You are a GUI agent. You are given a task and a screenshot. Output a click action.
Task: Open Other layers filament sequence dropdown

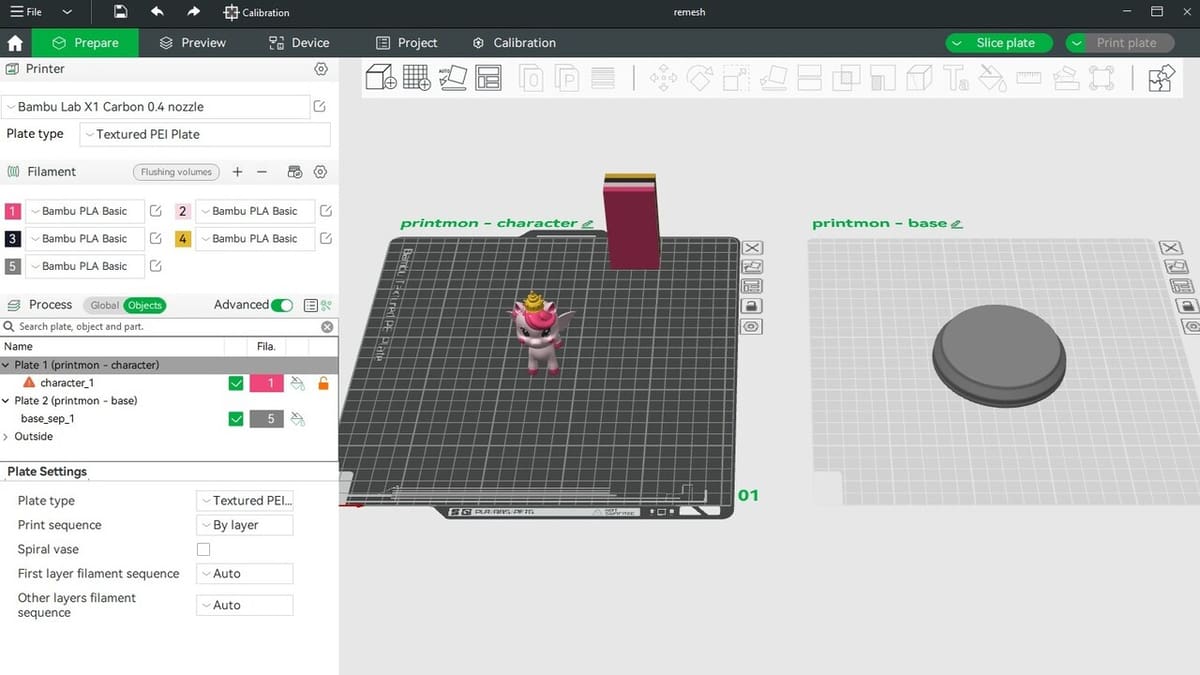244,605
